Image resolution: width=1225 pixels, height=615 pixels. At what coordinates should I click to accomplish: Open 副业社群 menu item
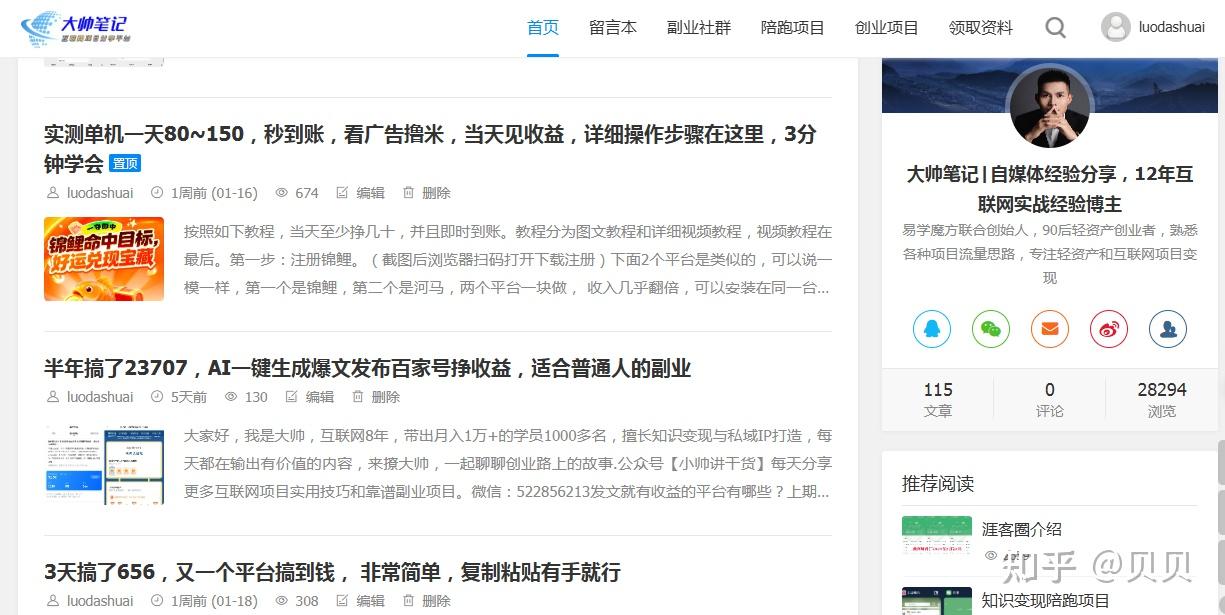699,28
